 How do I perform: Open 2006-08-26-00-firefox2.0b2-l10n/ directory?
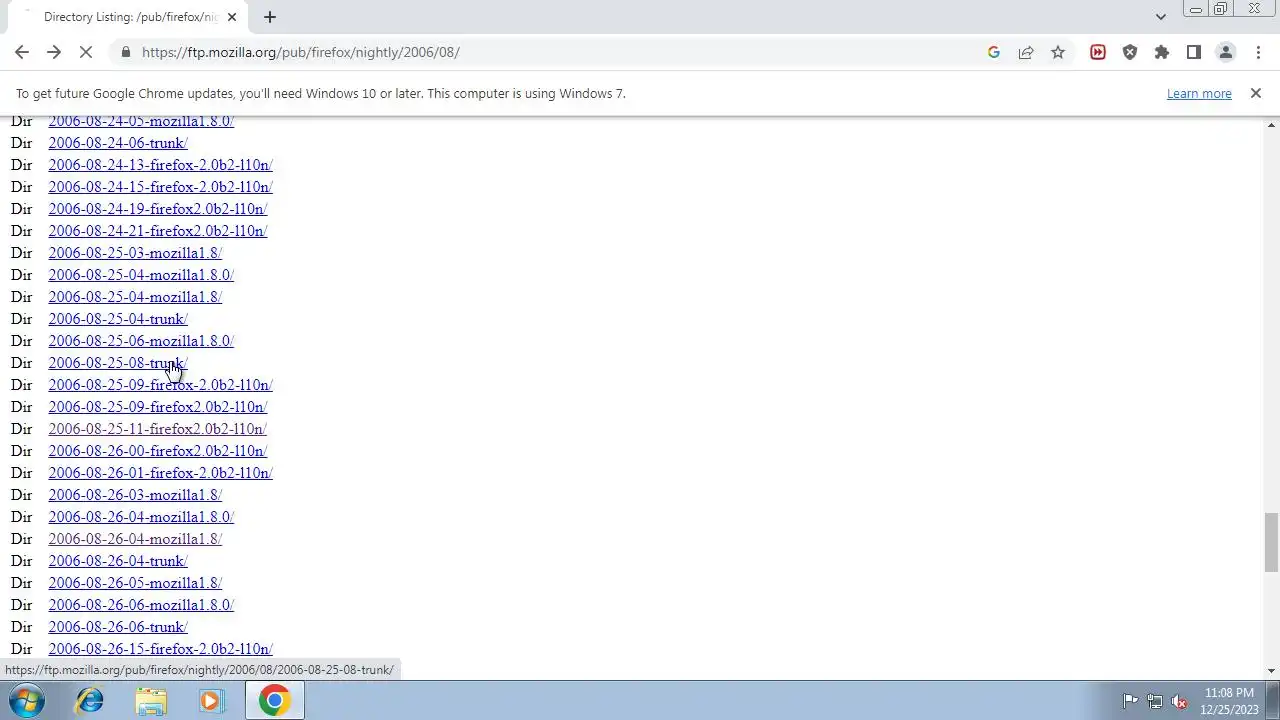click(158, 451)
